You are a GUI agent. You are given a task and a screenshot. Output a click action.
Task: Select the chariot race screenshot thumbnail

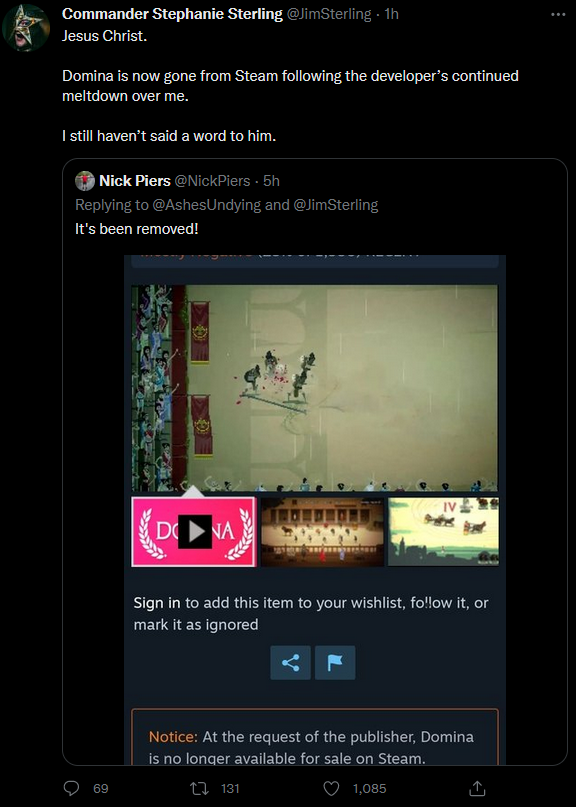click(x=443, y=532)
